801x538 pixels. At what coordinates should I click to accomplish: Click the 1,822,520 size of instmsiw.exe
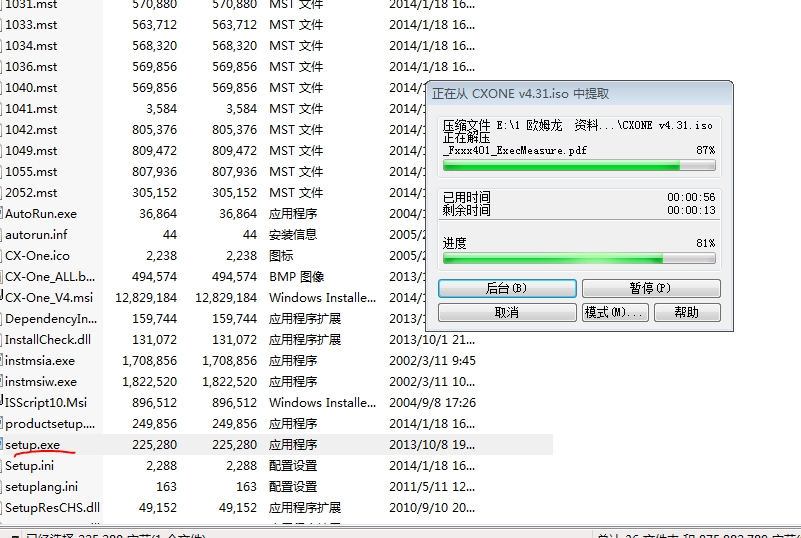(150, 382)
